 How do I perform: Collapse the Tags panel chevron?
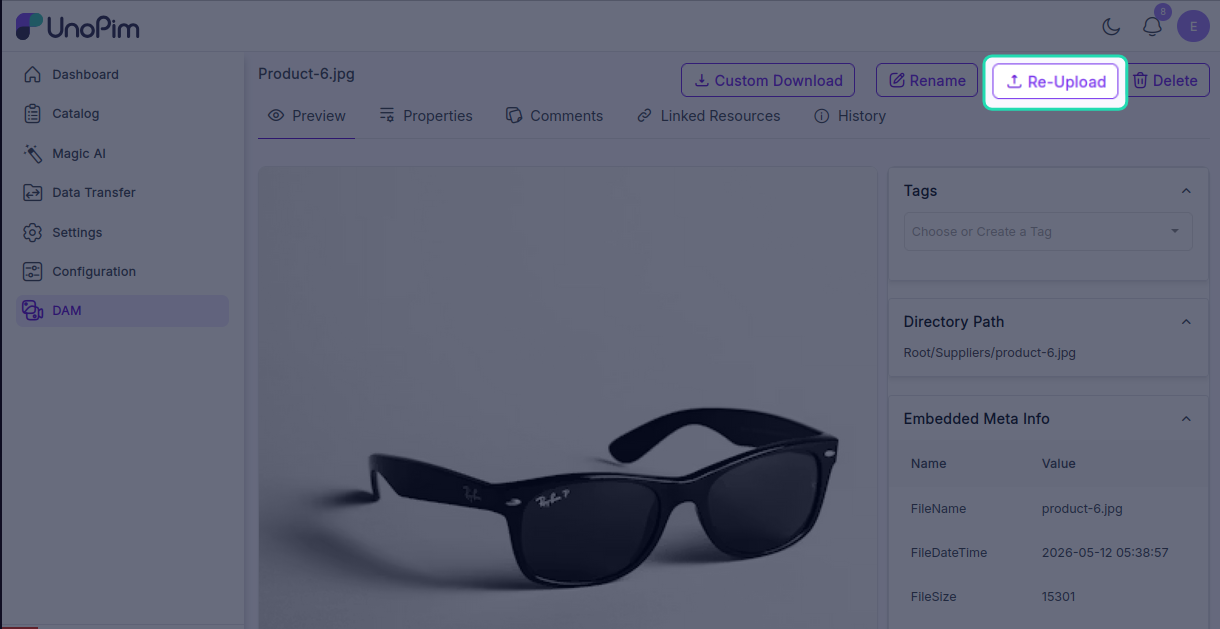[1186, 191]
